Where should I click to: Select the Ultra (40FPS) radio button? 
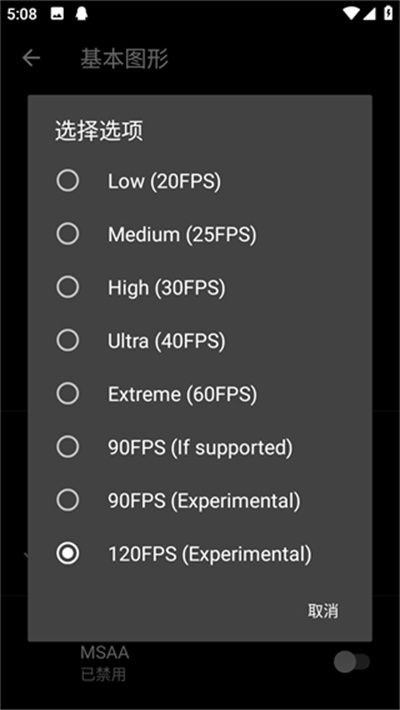[67, 341]
